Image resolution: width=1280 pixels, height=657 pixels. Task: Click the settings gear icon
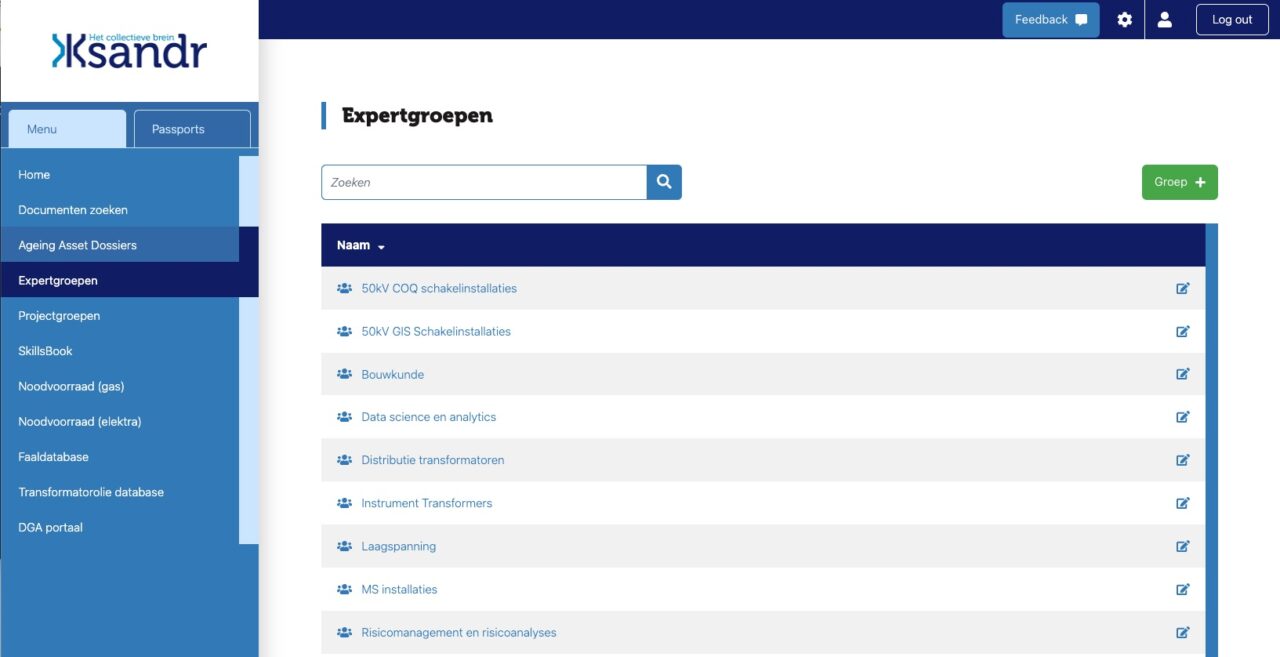click(x=1124, y=20)
